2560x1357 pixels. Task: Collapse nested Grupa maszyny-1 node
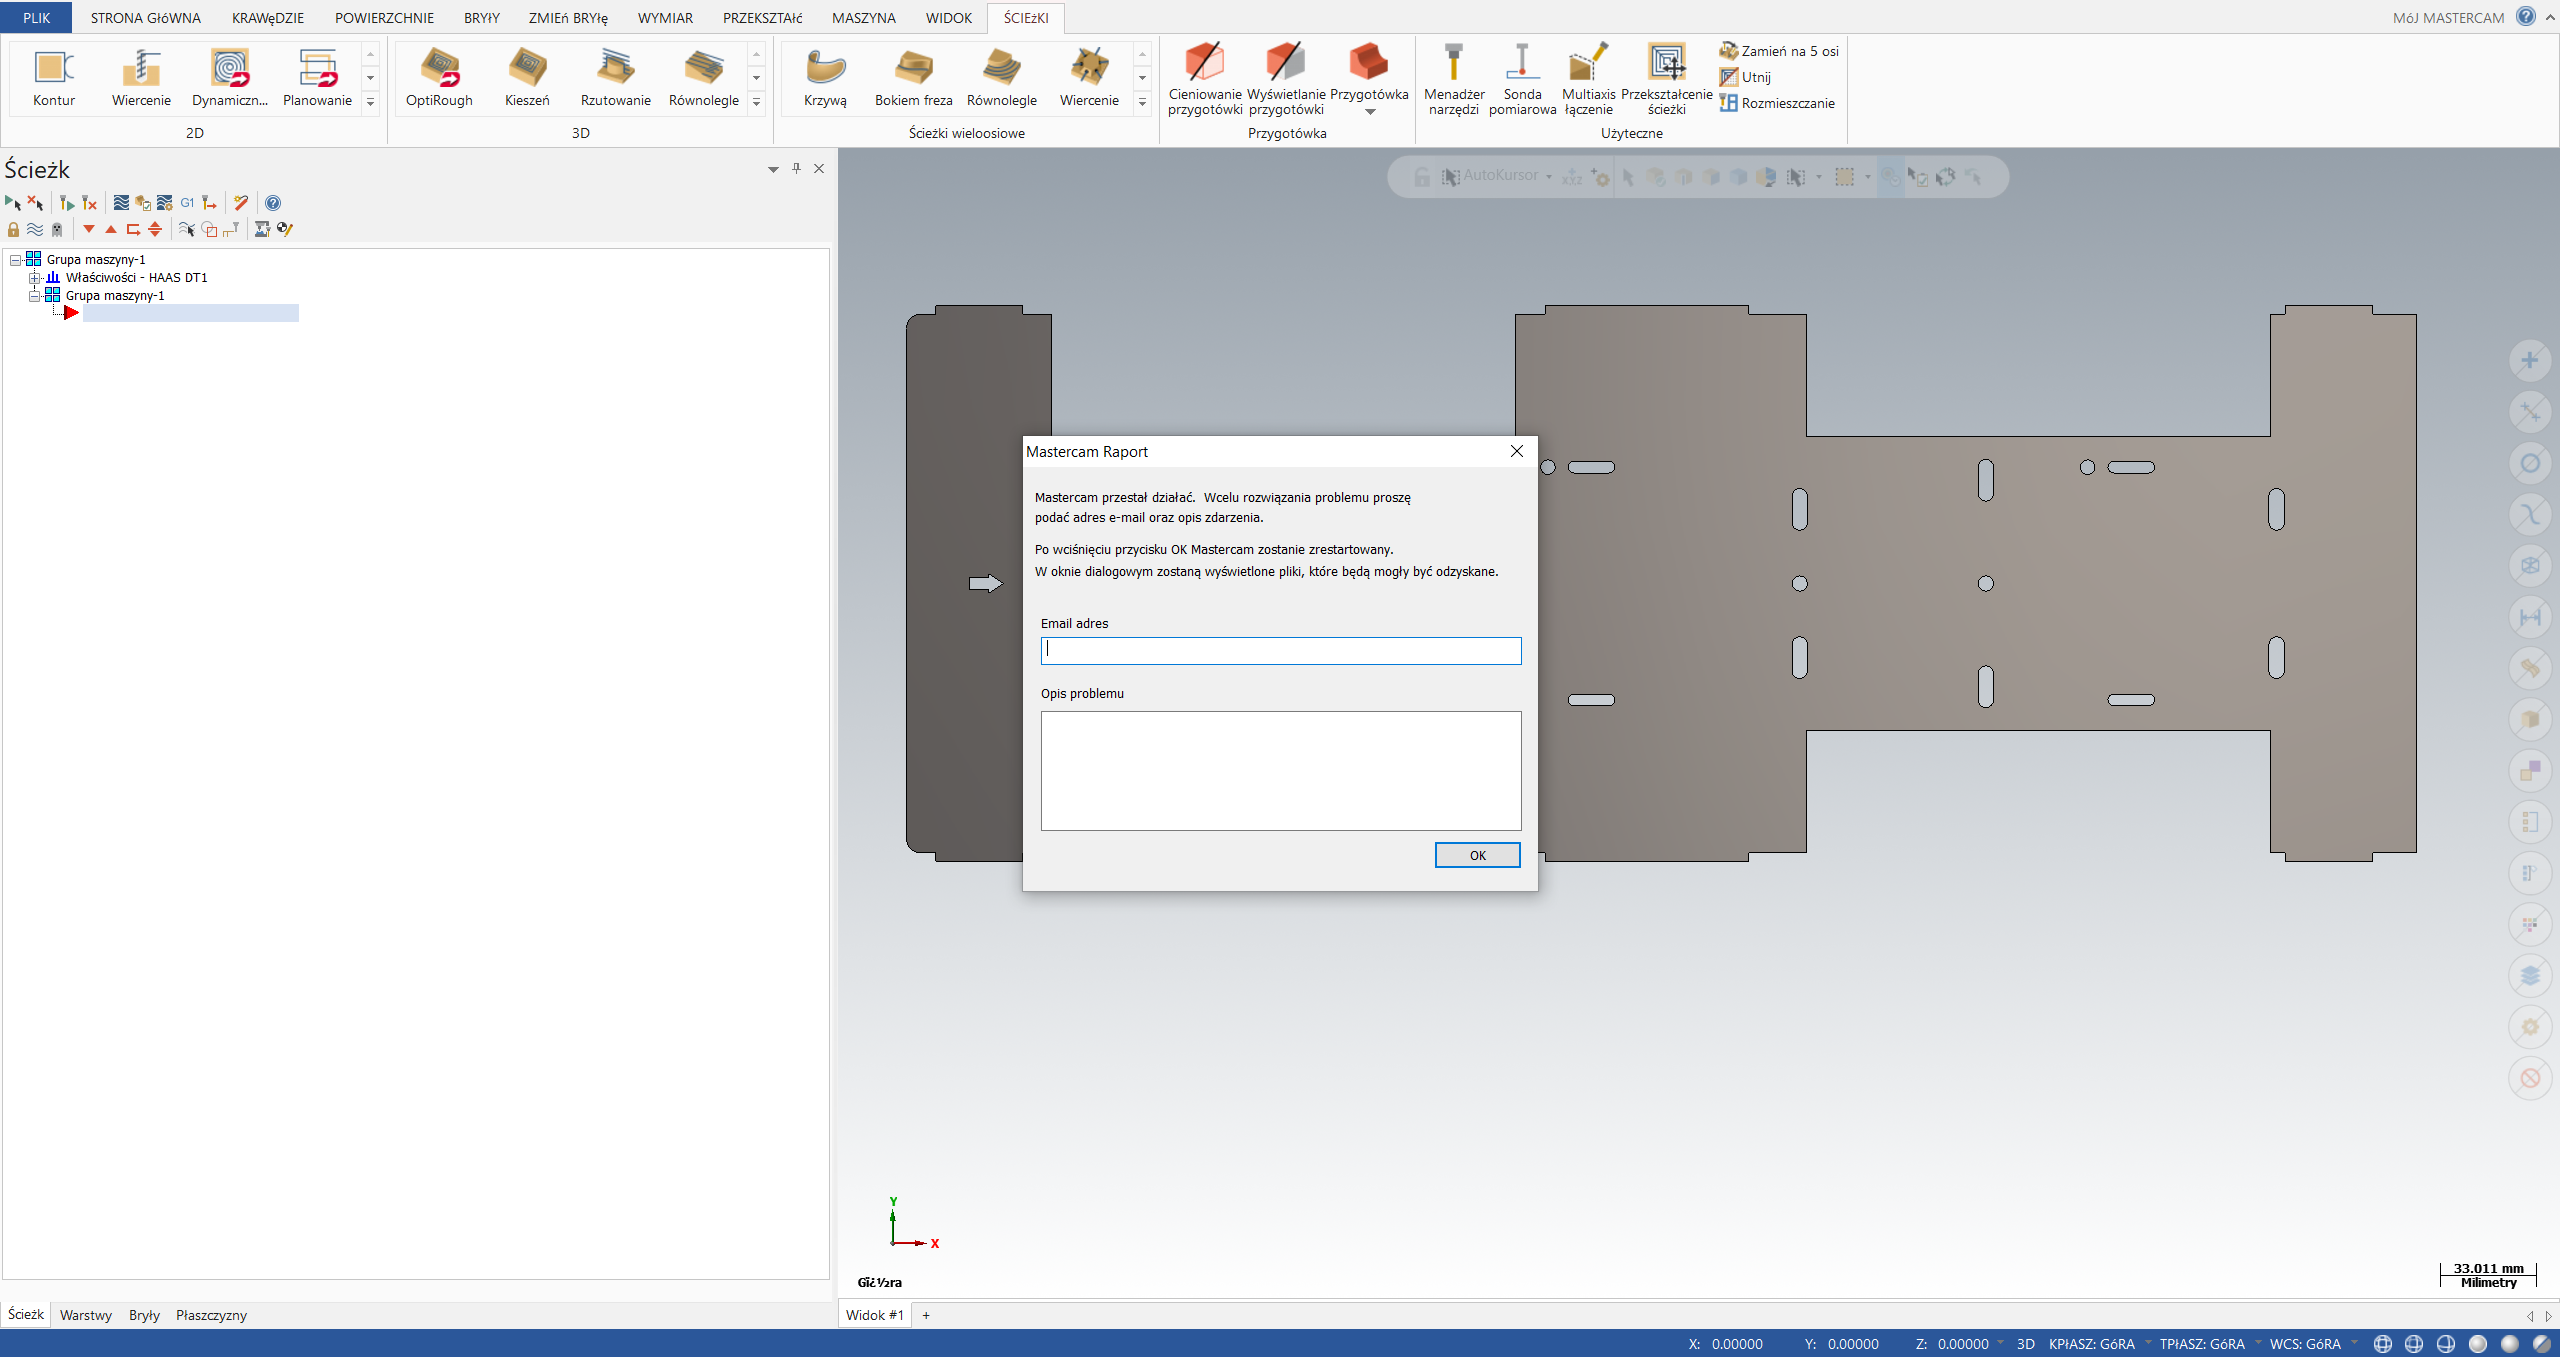(x=34, y=296)
